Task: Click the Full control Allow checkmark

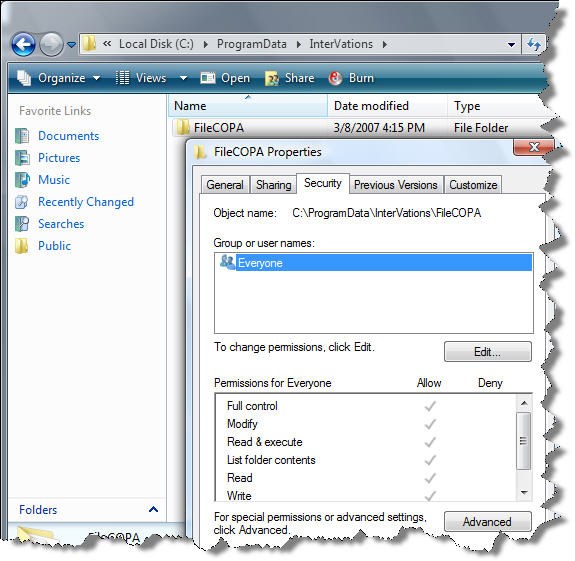Action: [430, 406]
